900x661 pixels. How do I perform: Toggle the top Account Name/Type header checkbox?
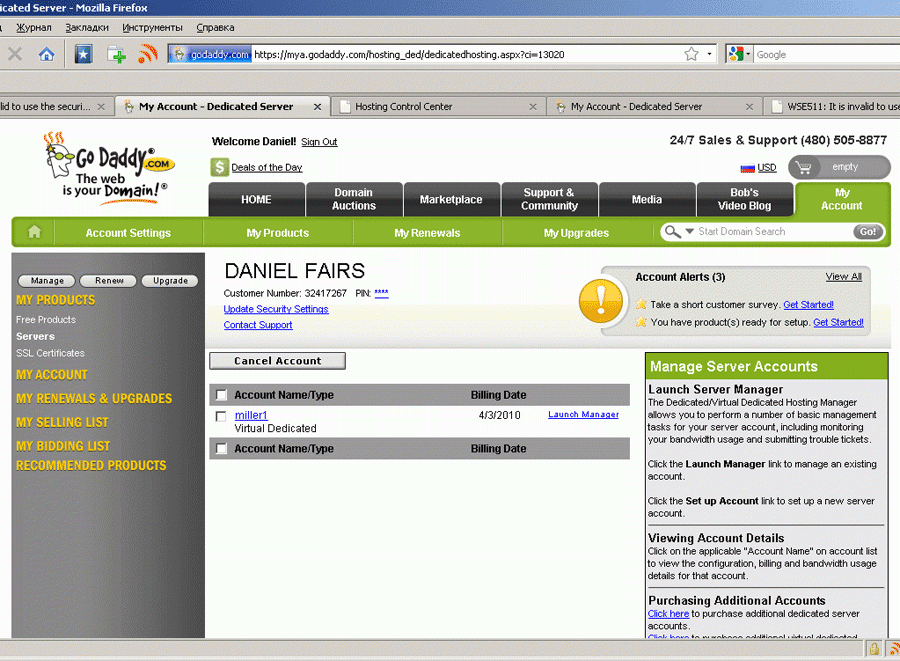point(221,395)
